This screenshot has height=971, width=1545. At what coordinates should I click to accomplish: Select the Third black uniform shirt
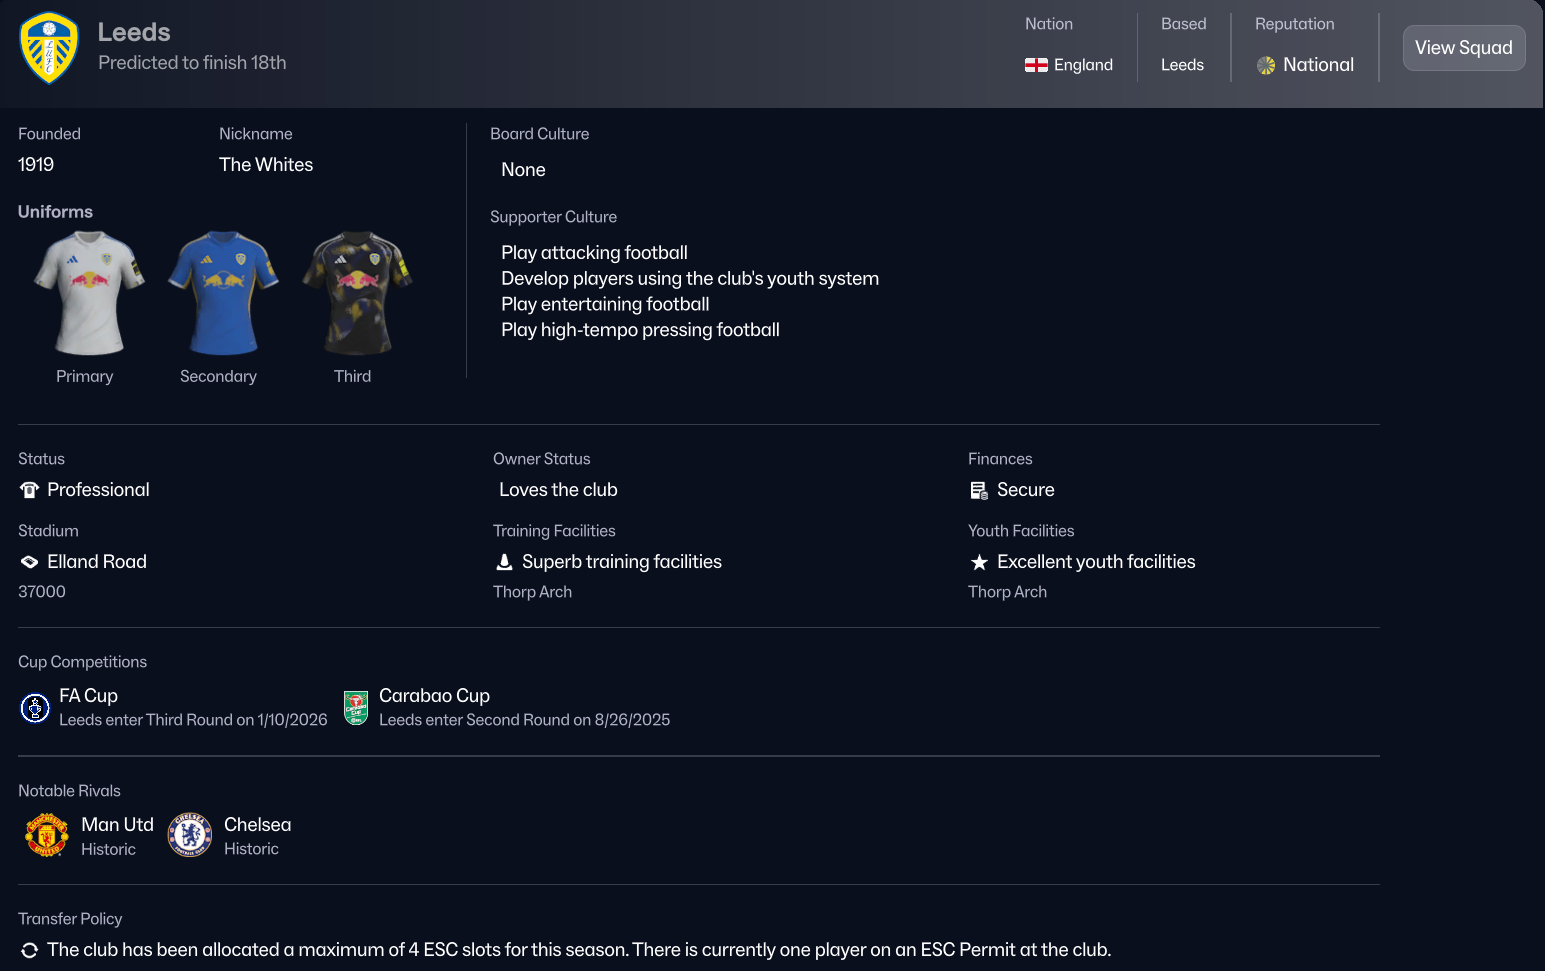(356, 293)
